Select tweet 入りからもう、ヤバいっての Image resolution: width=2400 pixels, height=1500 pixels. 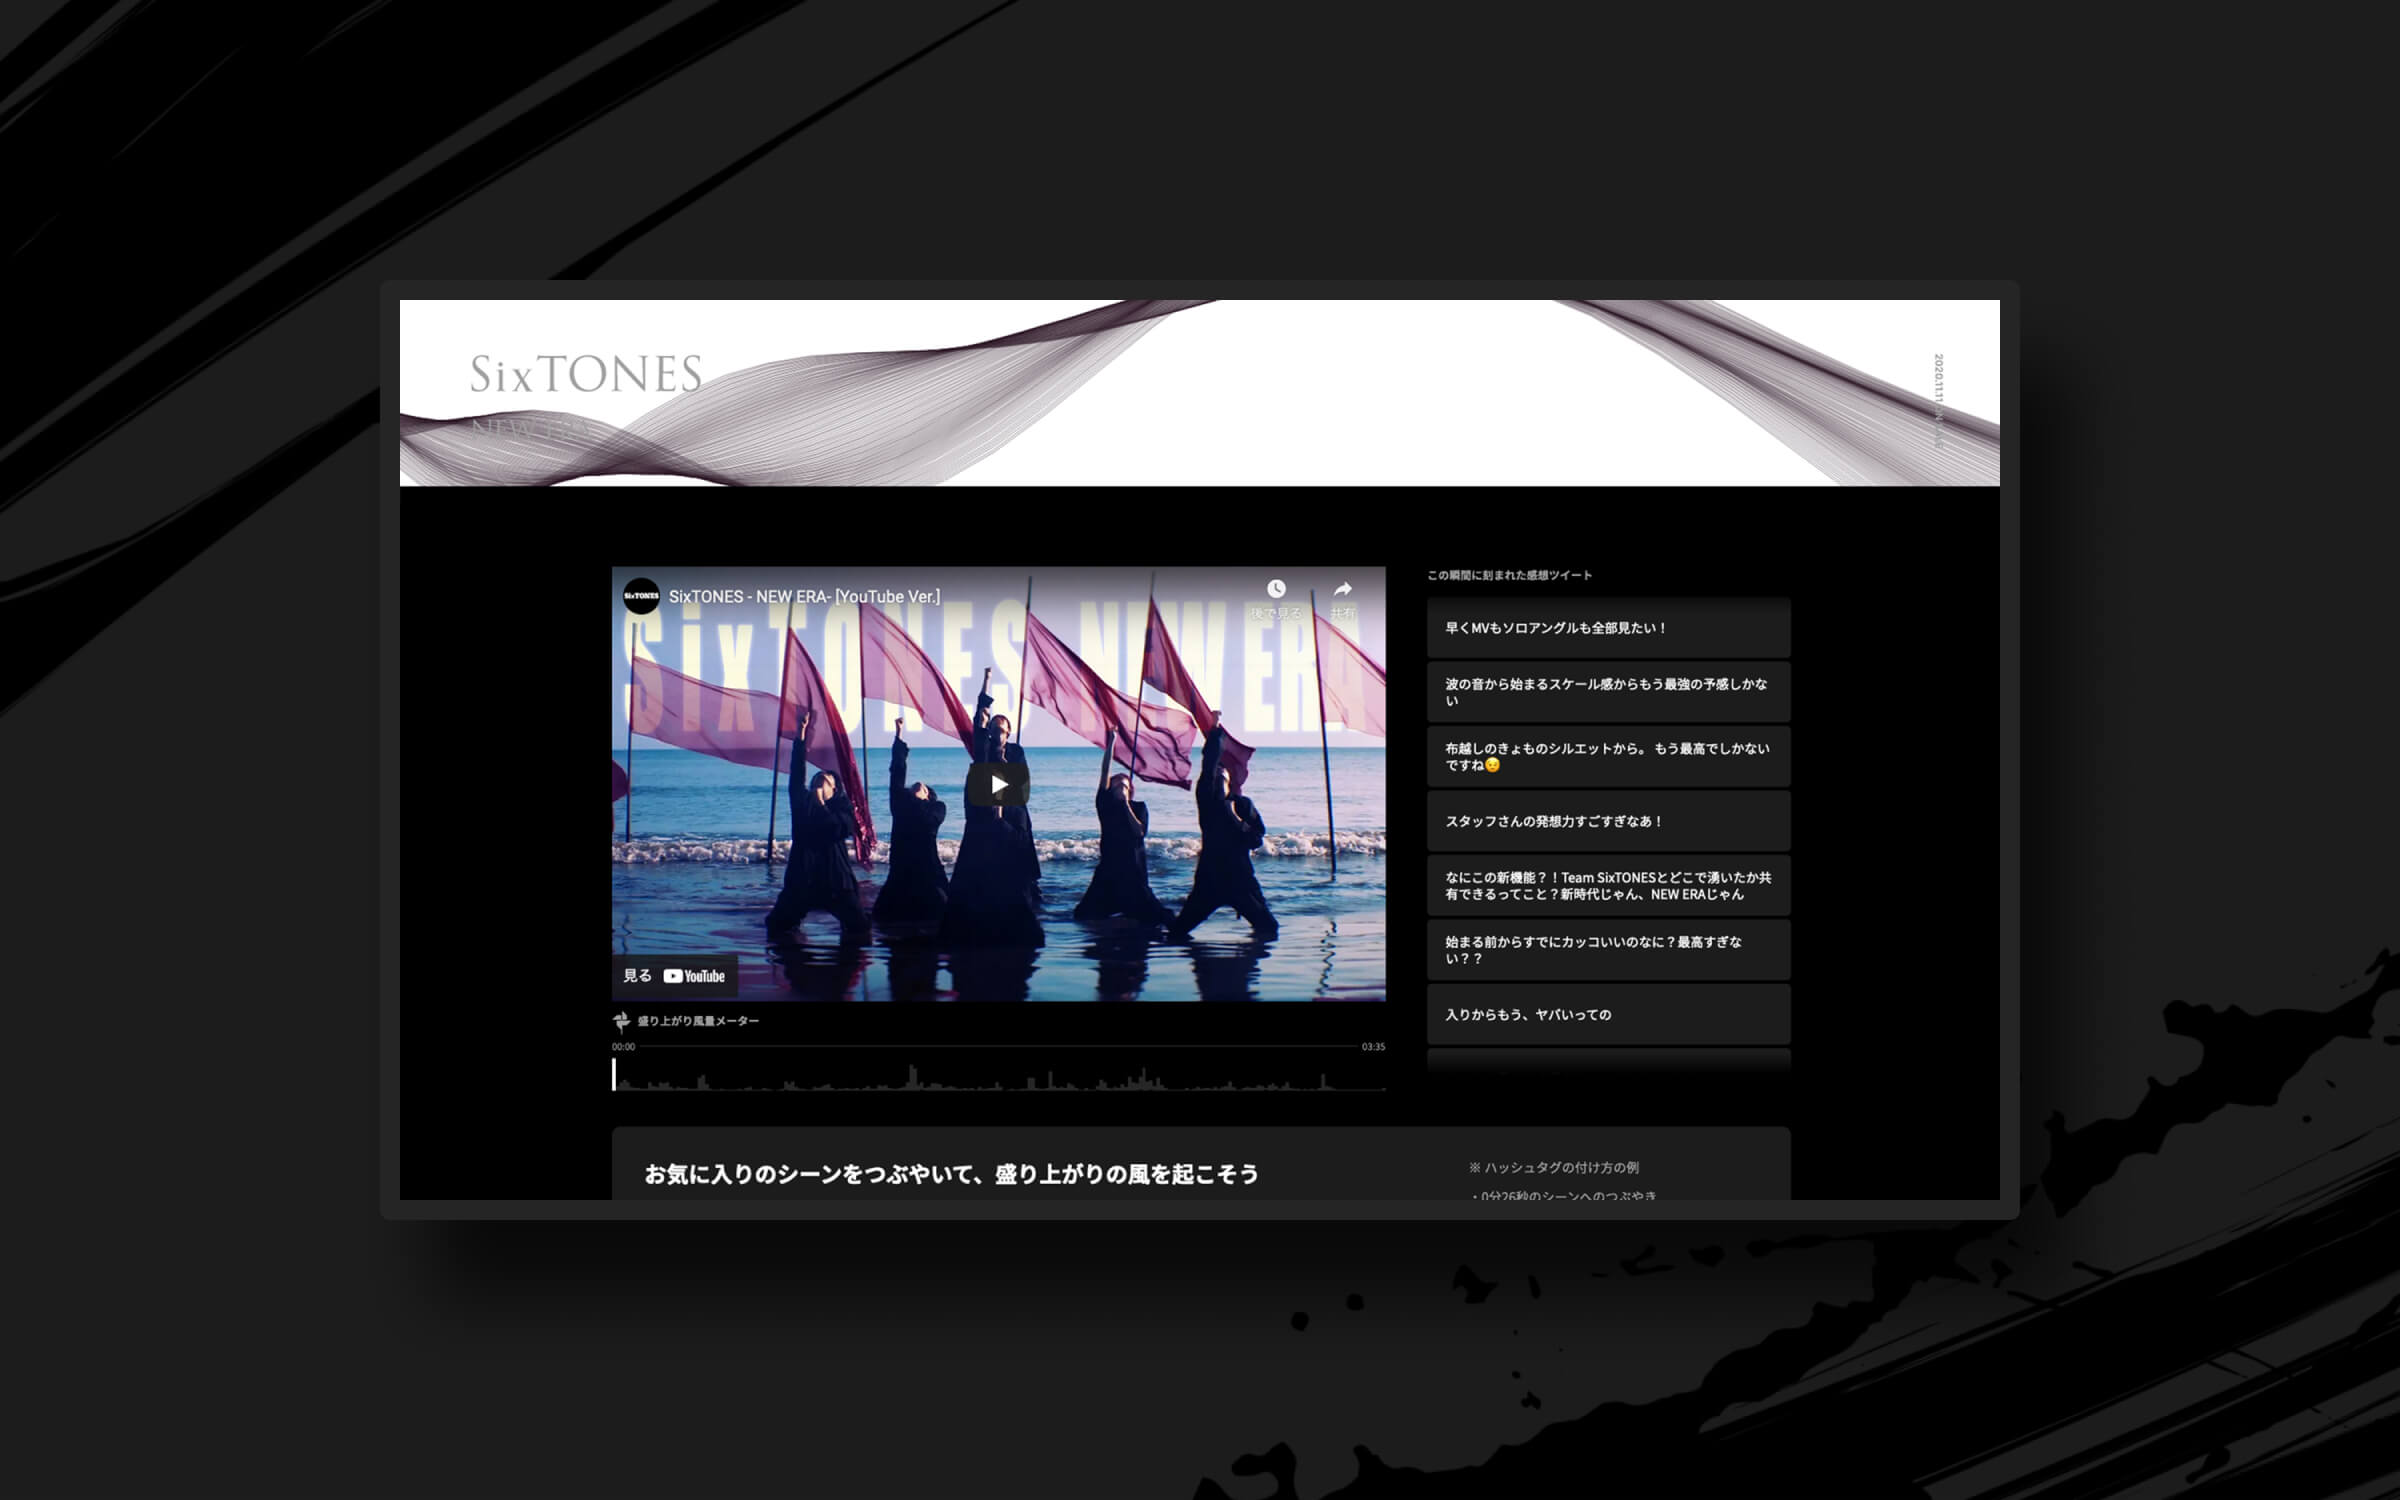[x=1608, y=1014]
